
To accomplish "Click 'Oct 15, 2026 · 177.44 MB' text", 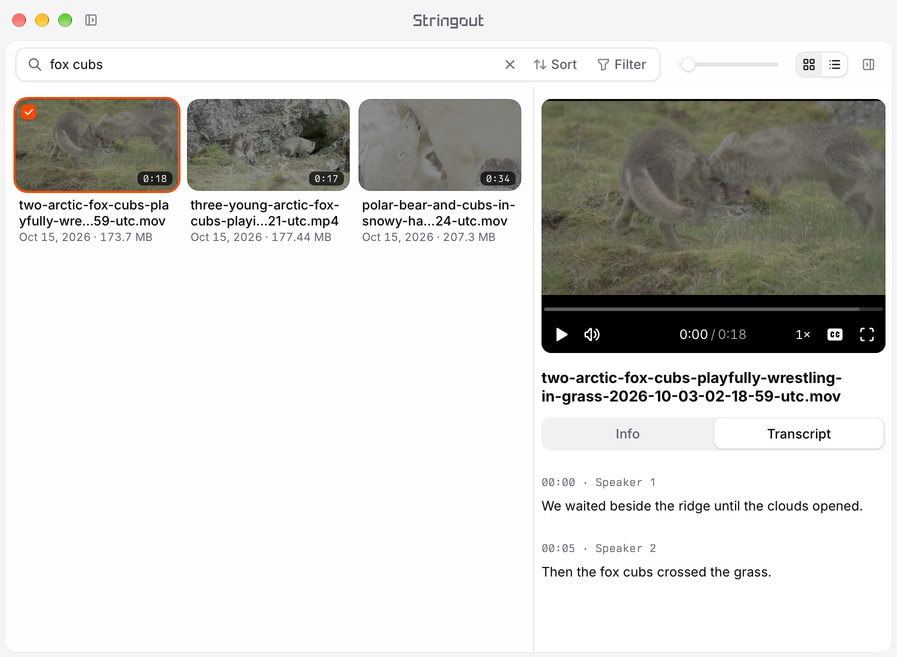I will click(261, 237).
